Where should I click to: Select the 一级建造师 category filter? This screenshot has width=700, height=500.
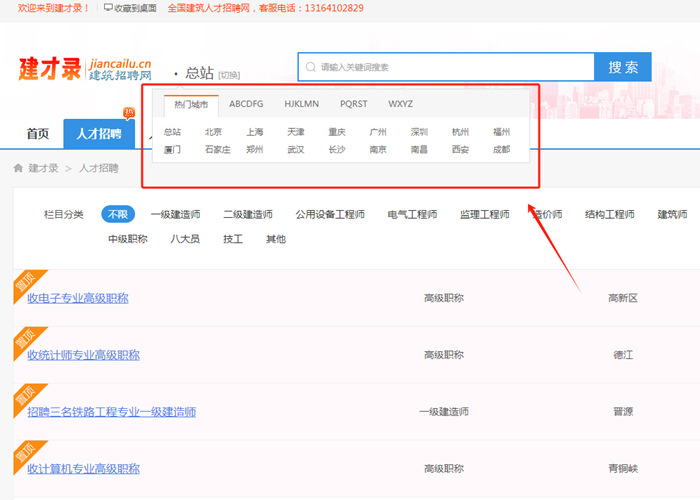pos(175,214)
